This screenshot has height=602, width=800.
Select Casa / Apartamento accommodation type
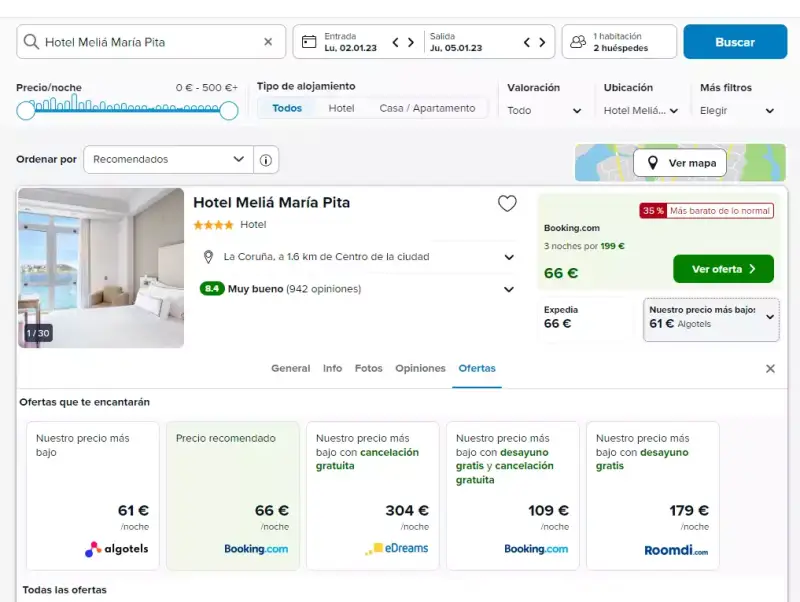427,108
